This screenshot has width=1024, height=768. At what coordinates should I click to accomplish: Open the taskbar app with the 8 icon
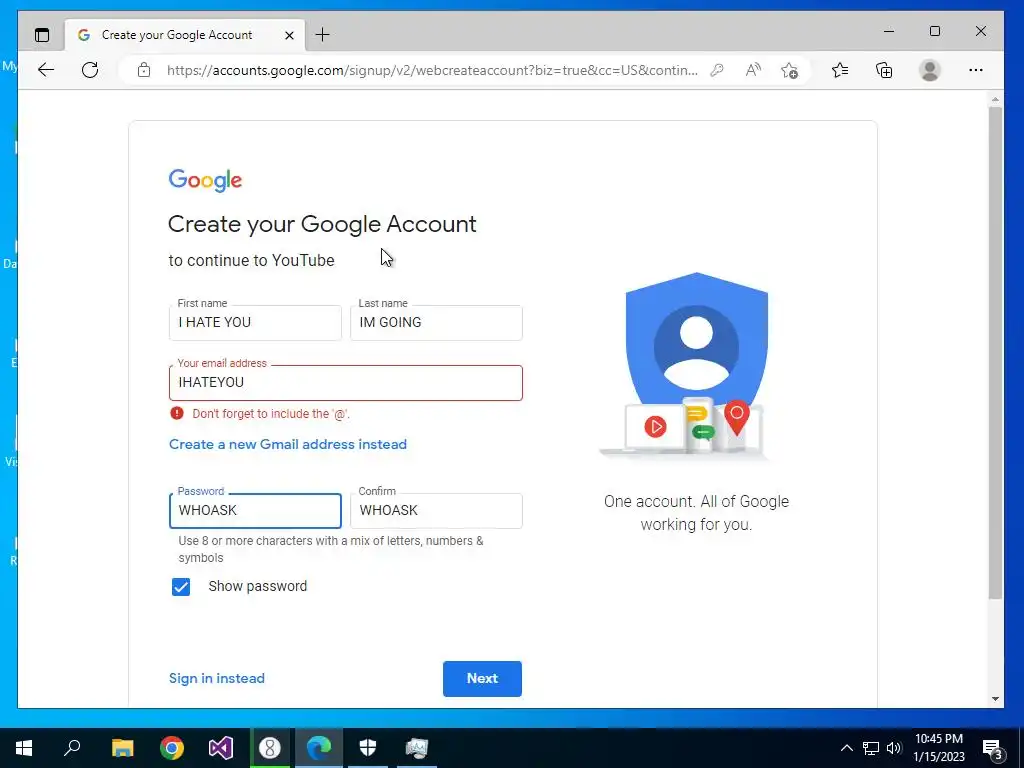(270, 748)
